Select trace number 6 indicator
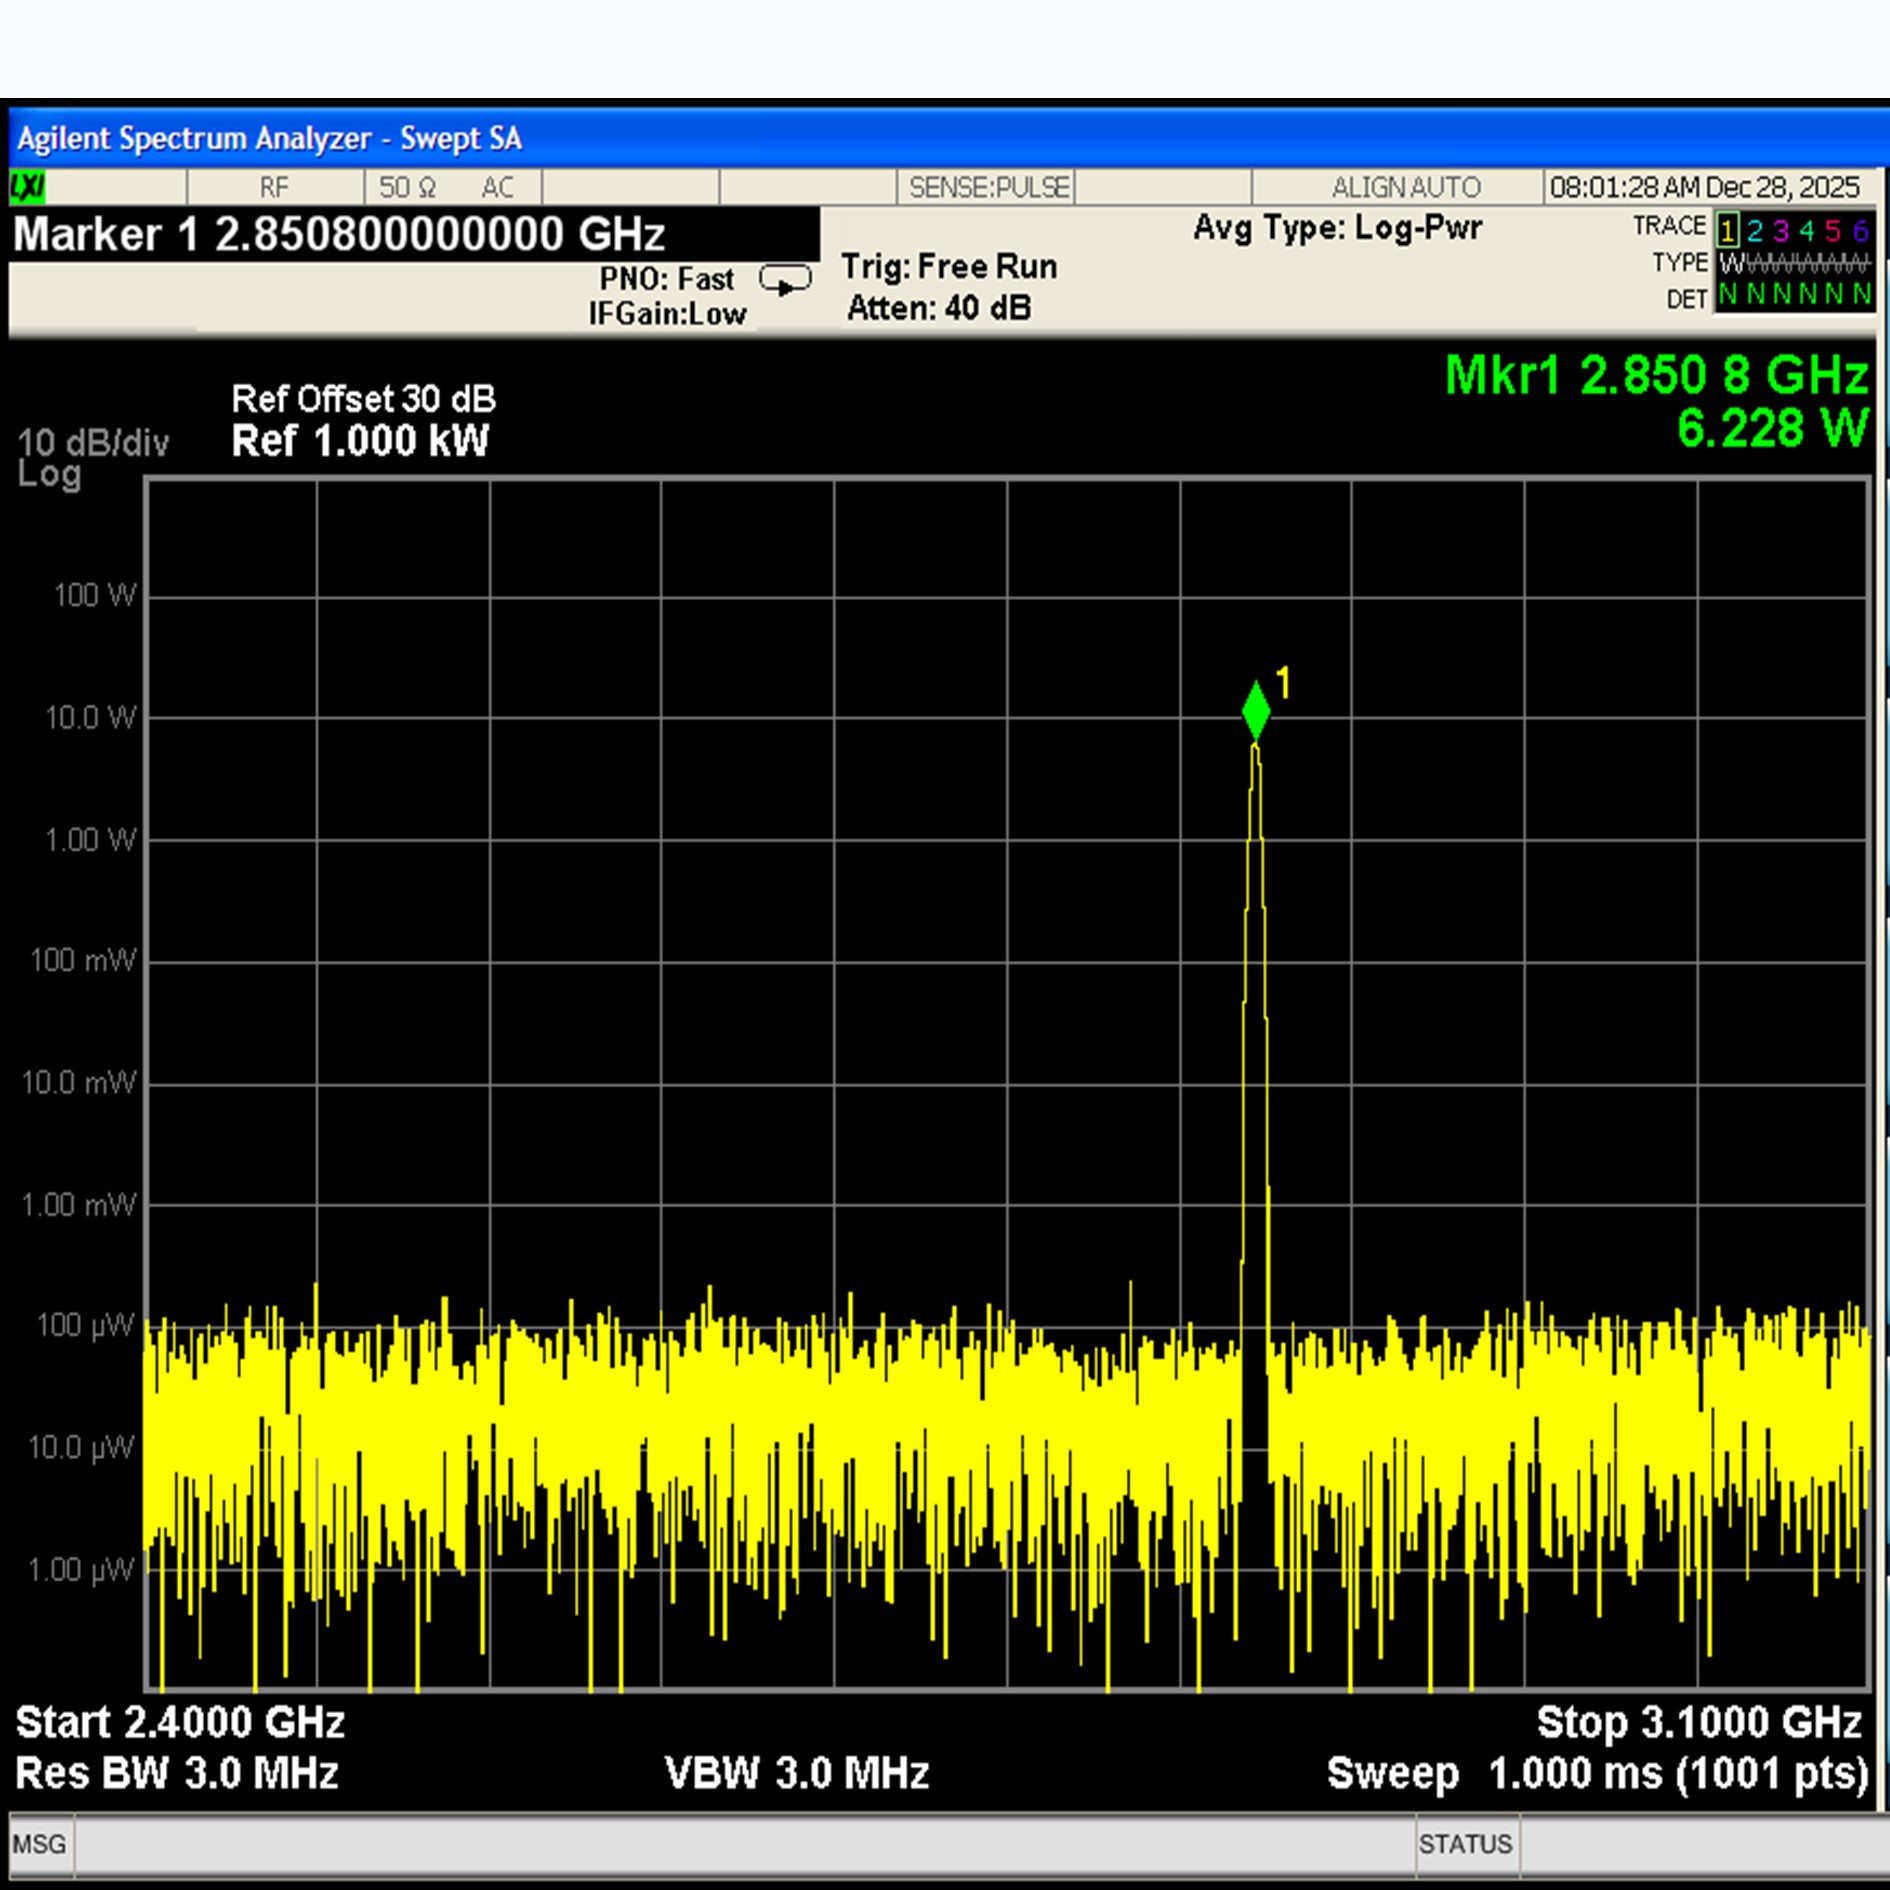This screenshot has width=1890, height=1890. (1860, 231)
